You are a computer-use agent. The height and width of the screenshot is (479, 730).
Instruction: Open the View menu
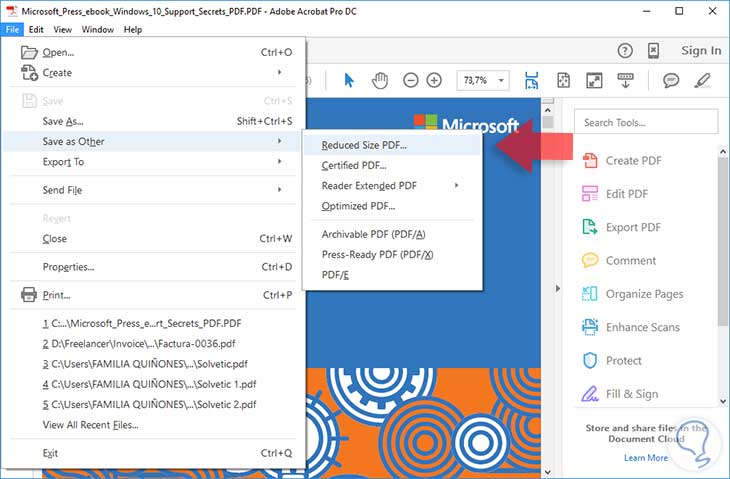pos(62,29)
